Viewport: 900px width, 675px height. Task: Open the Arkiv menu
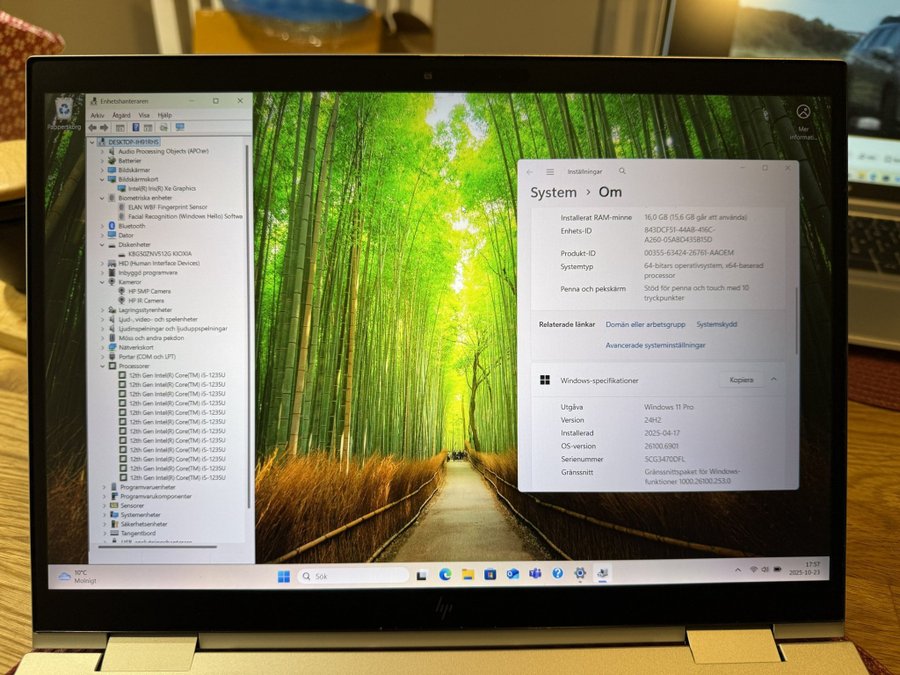97,115
